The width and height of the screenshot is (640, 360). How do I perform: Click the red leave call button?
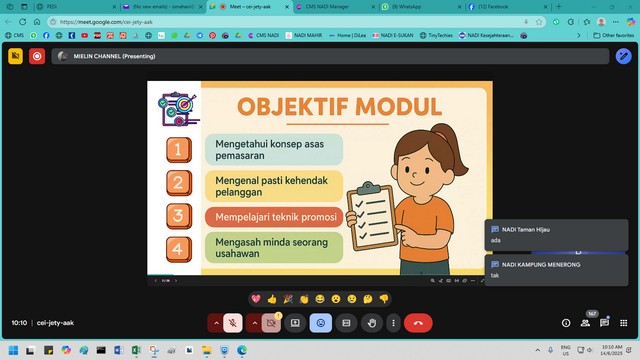(418, 323)
